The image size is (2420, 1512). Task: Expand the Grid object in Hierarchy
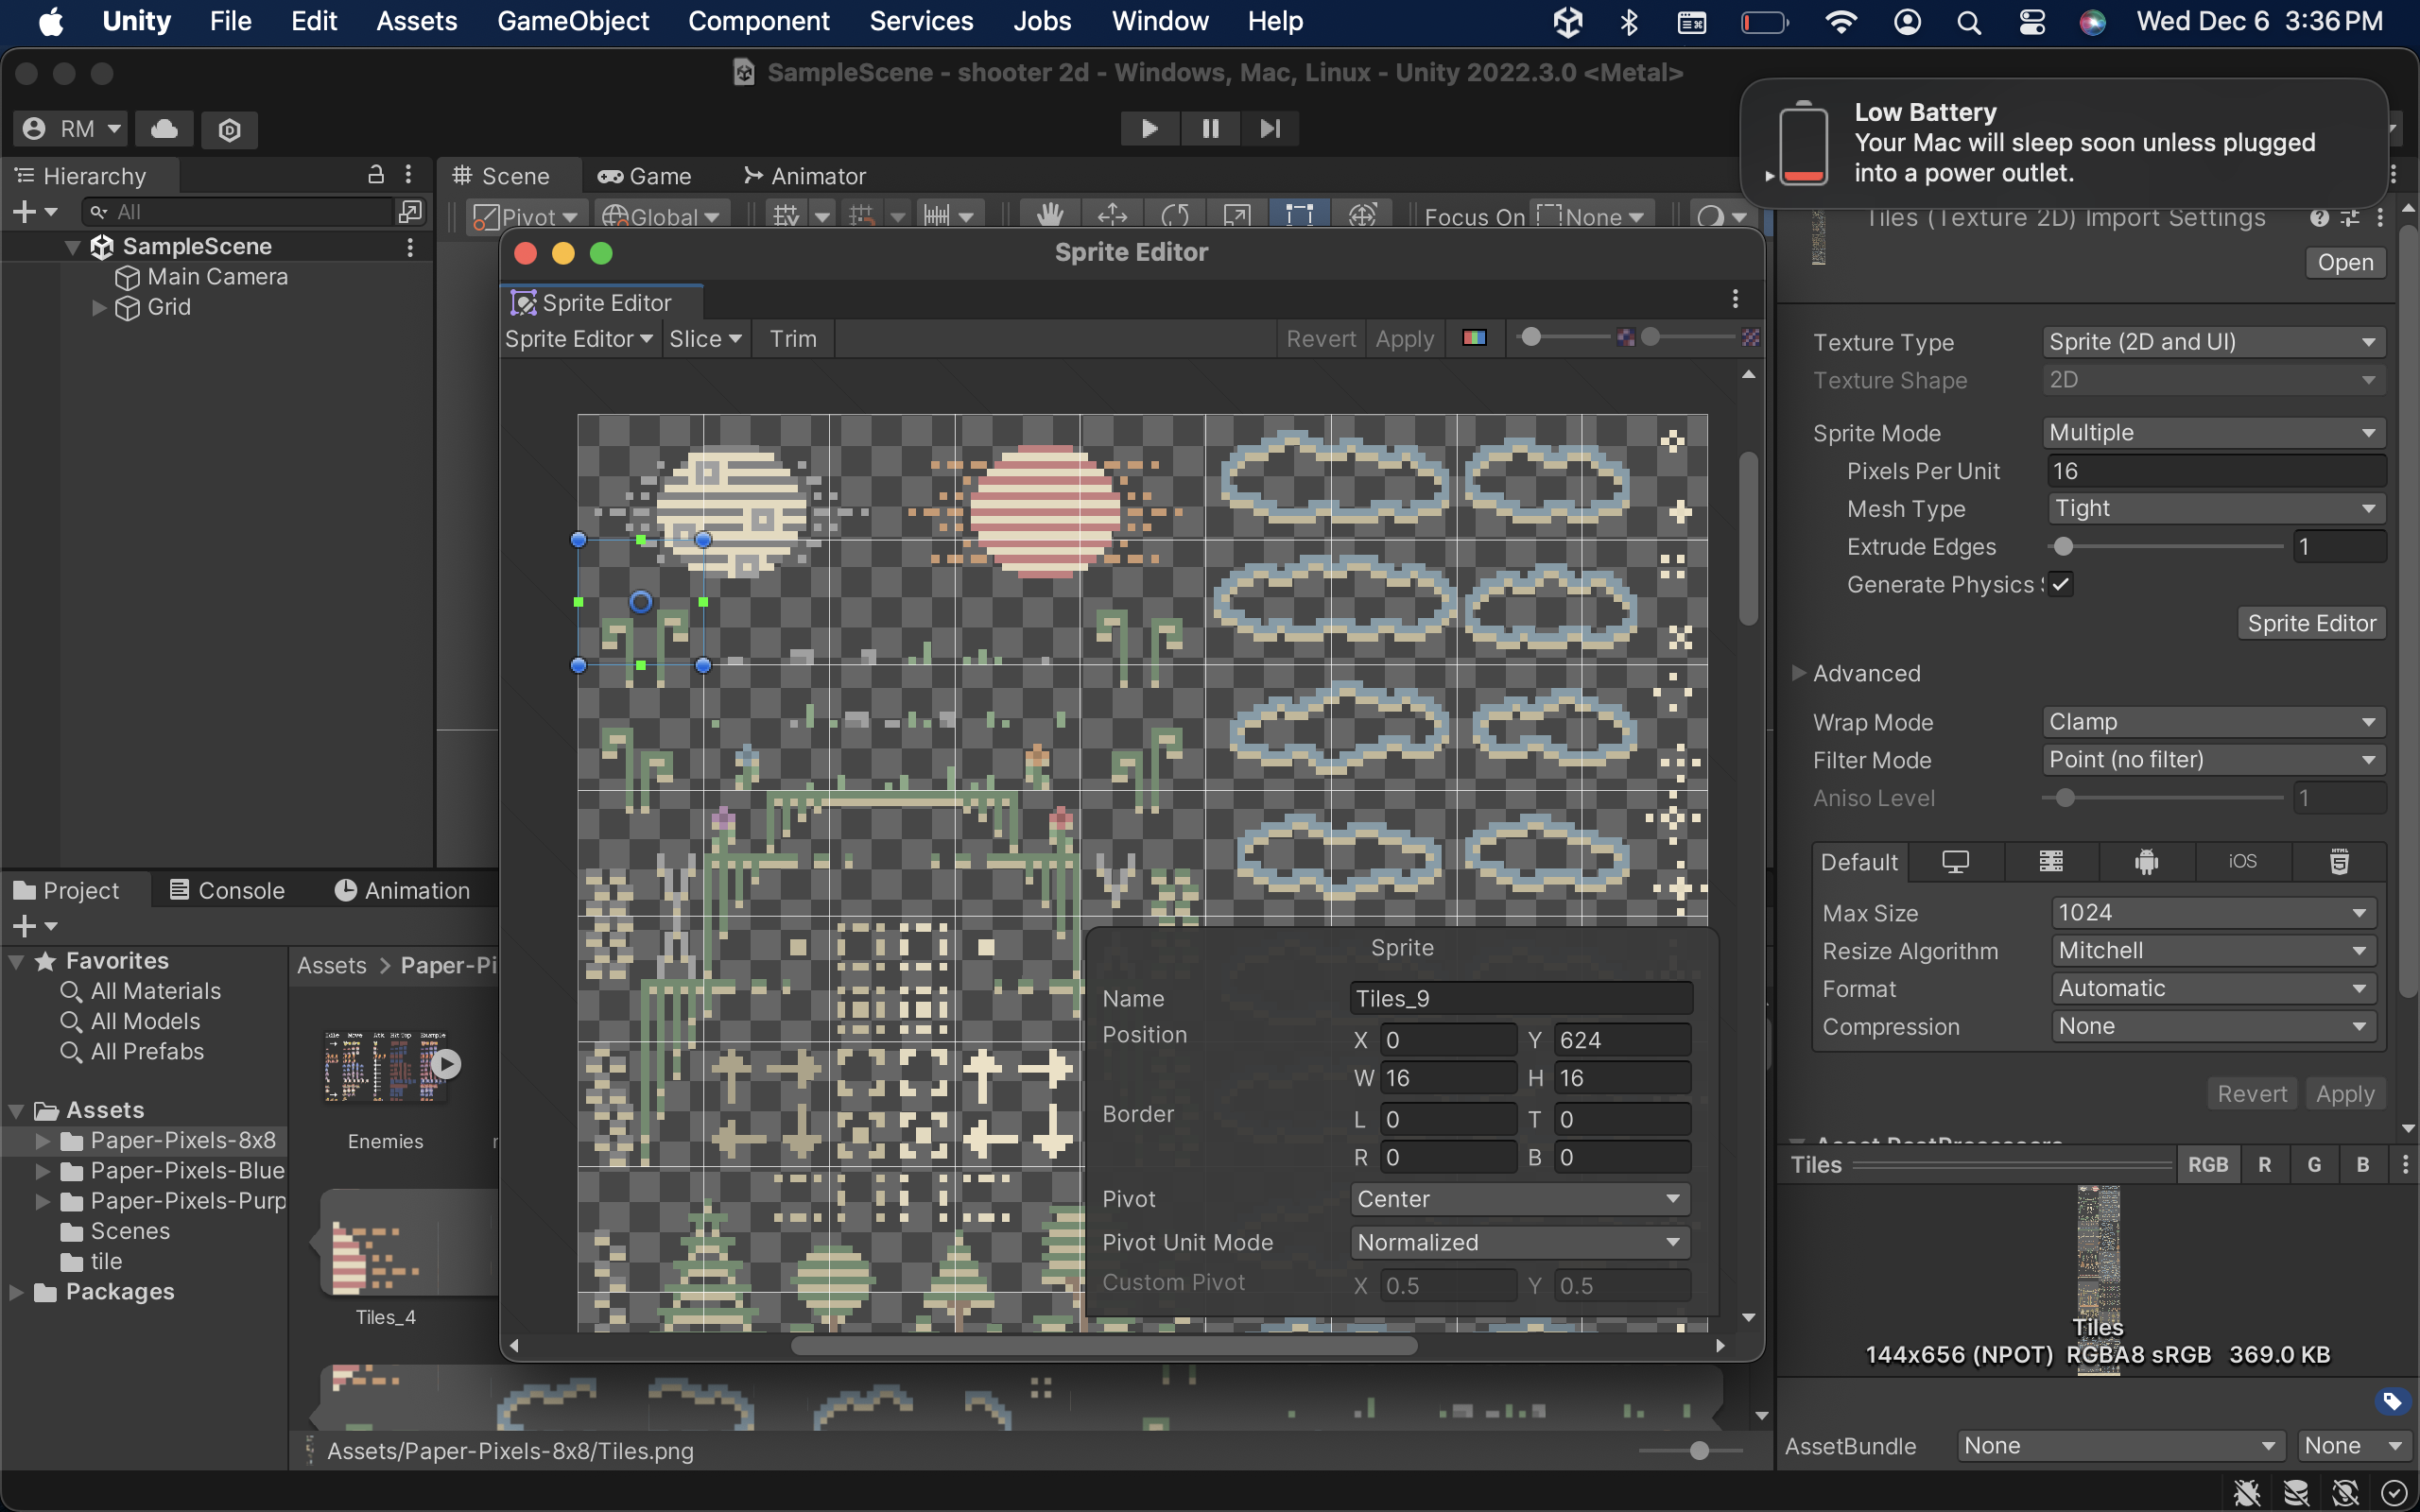[99, 307]
